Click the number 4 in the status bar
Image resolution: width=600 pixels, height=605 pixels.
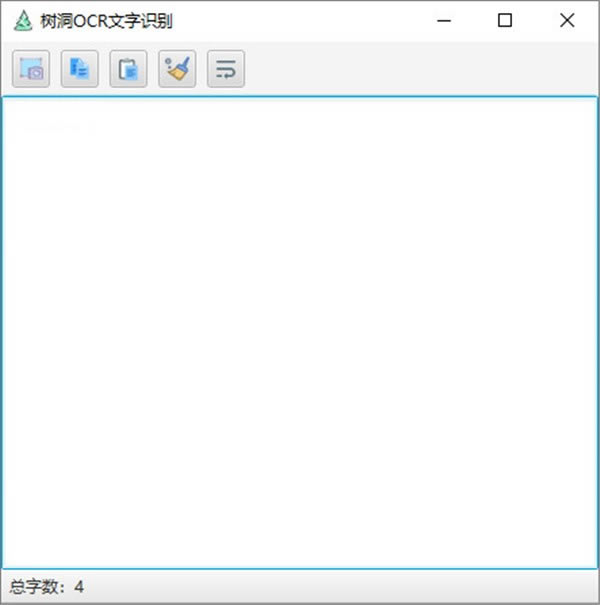[x=79, y=587]
